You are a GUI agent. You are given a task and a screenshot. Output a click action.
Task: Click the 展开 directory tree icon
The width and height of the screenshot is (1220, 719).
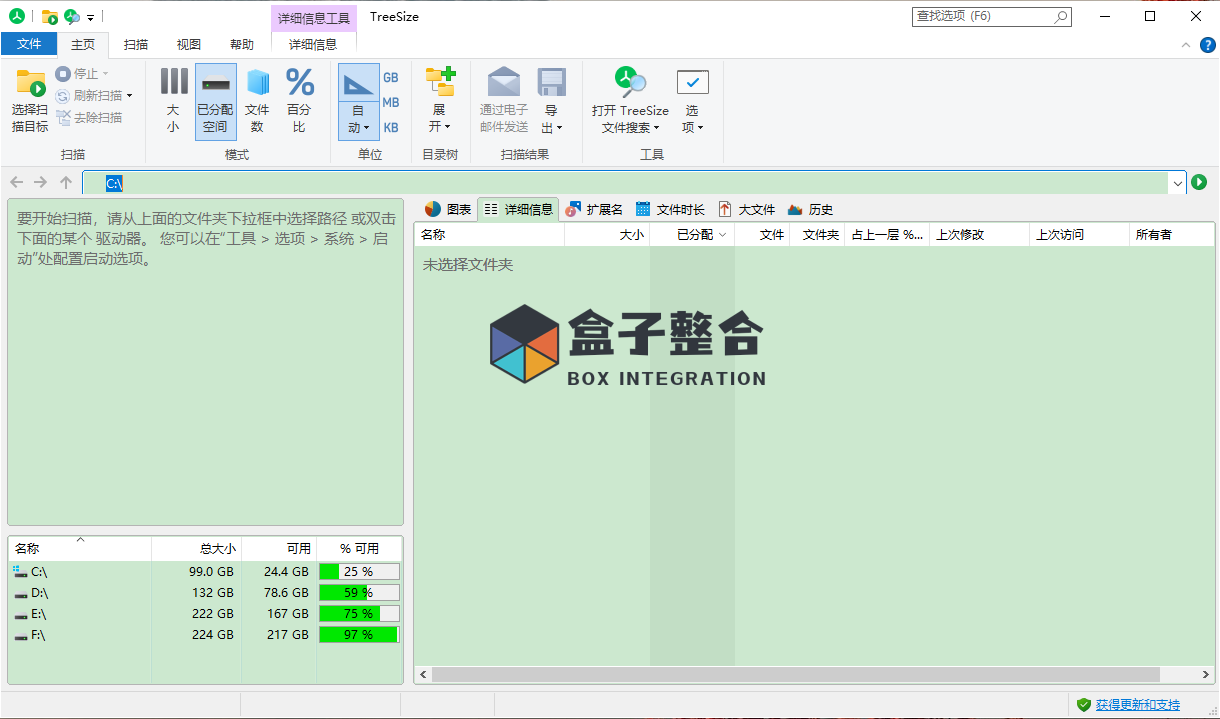tap(440, 82)
